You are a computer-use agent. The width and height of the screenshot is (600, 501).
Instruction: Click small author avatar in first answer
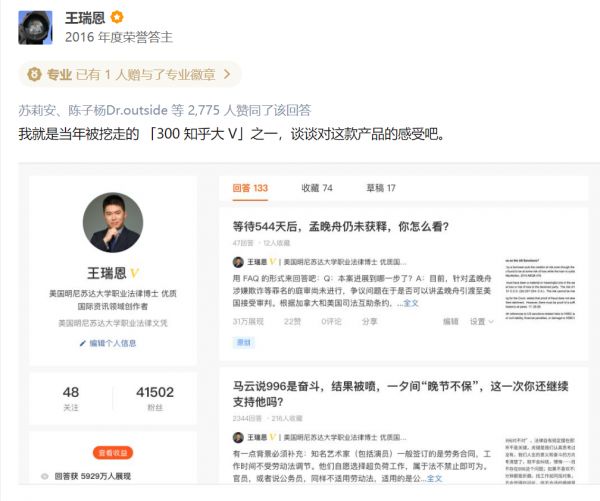238,262
